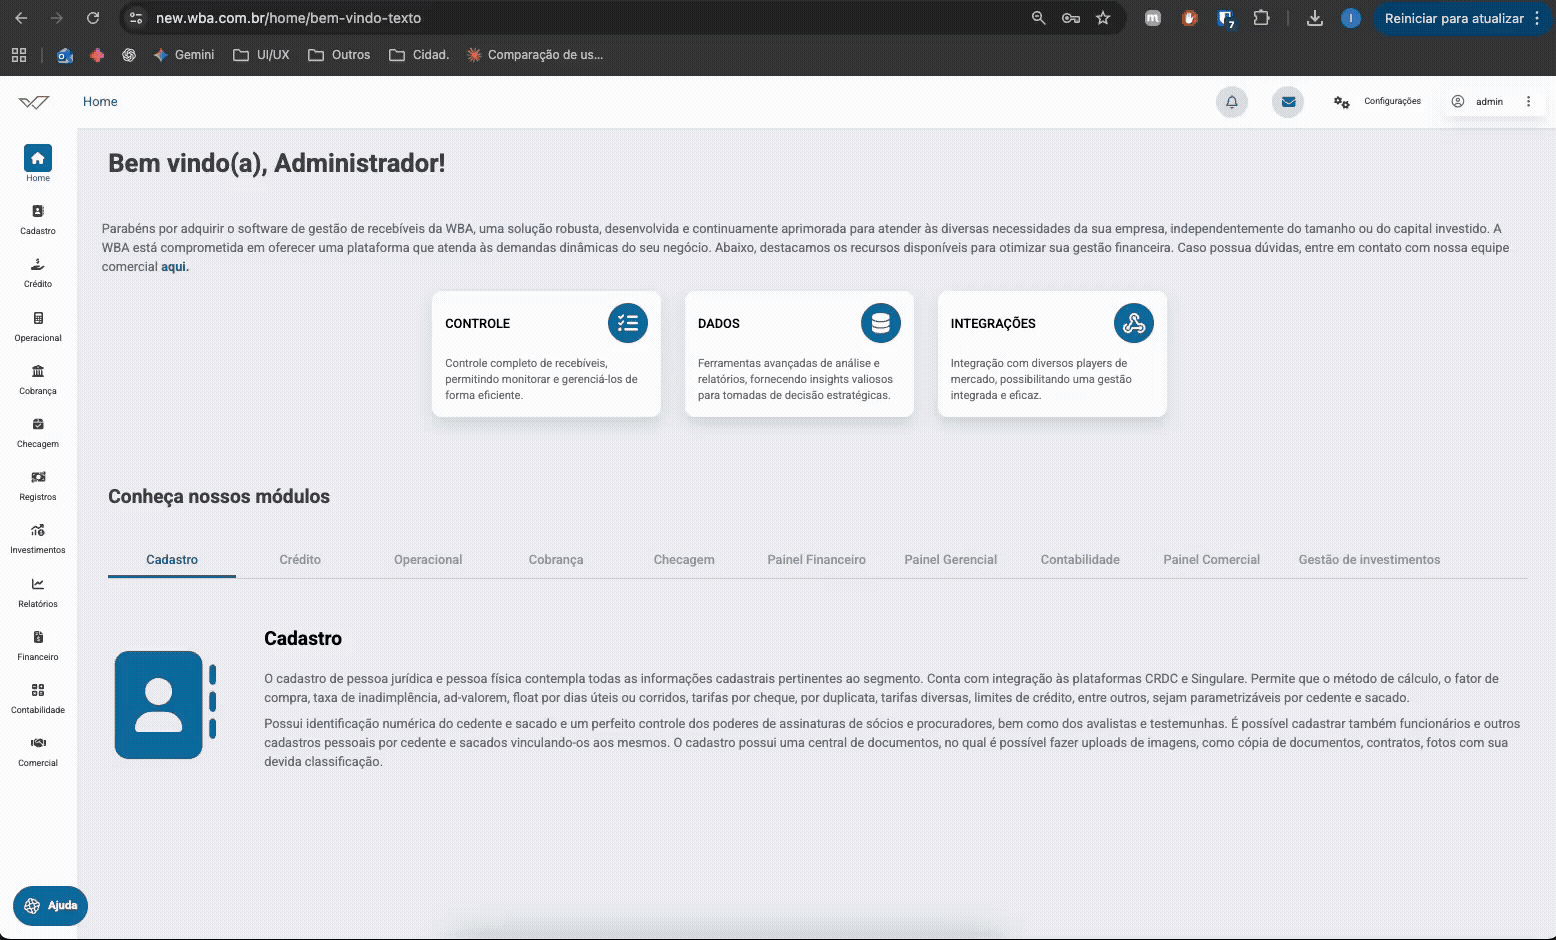Click the WBA logo in the header
Screen dimensions: 1556x940
34,102
